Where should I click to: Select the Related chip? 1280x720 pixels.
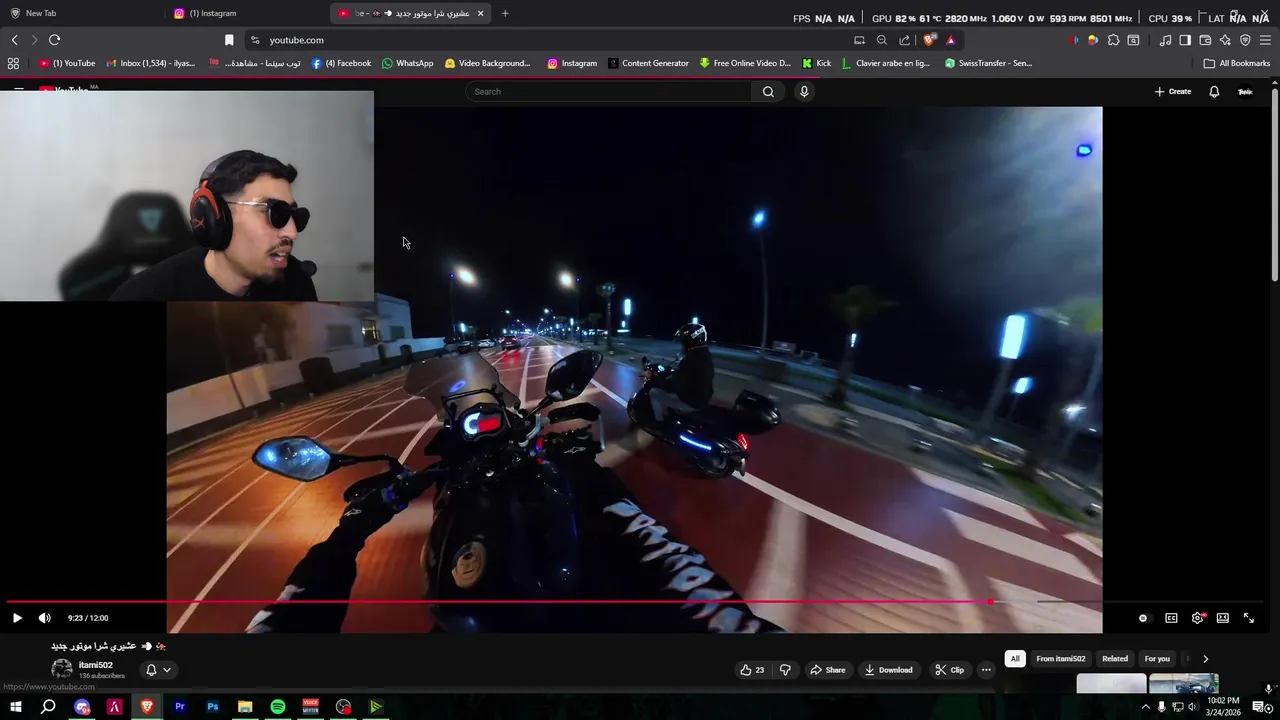[1115, 659]
